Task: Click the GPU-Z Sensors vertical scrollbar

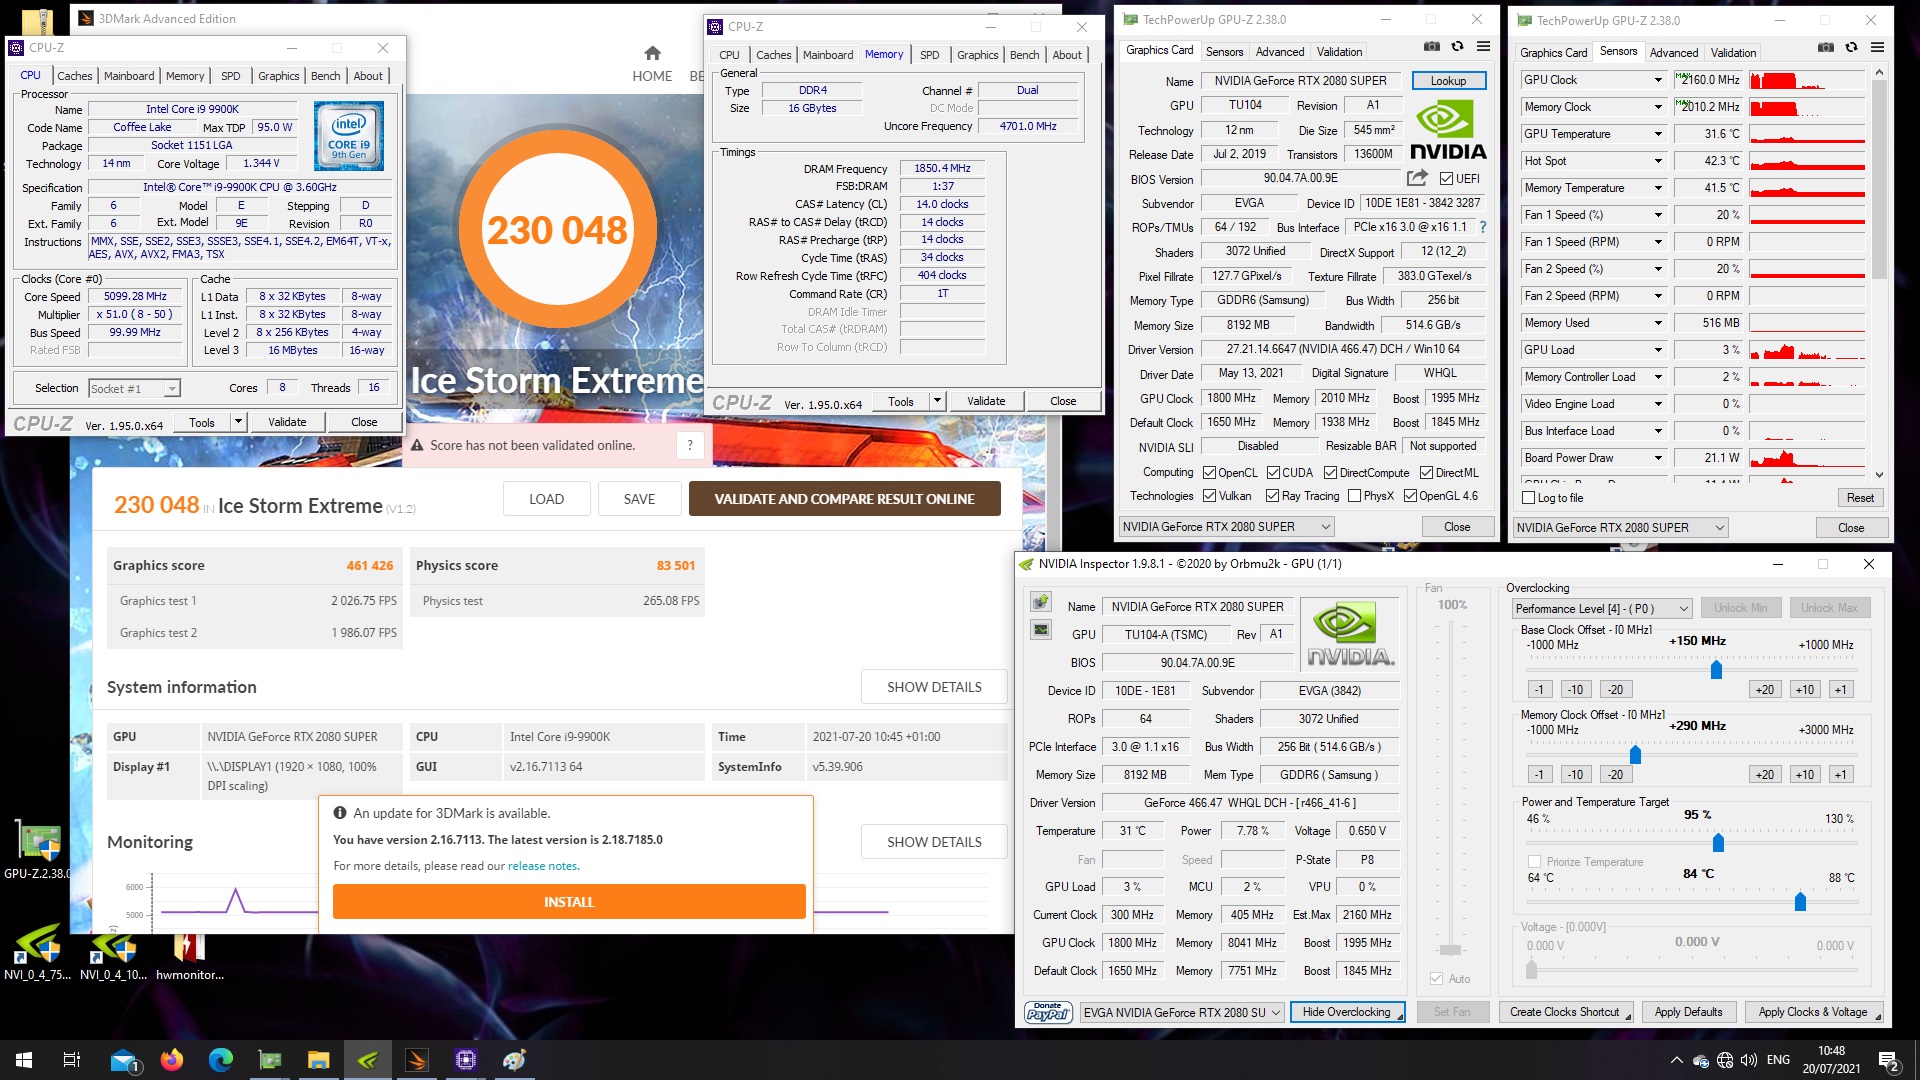Action: pyautogui.click(x=1879, y=273)
